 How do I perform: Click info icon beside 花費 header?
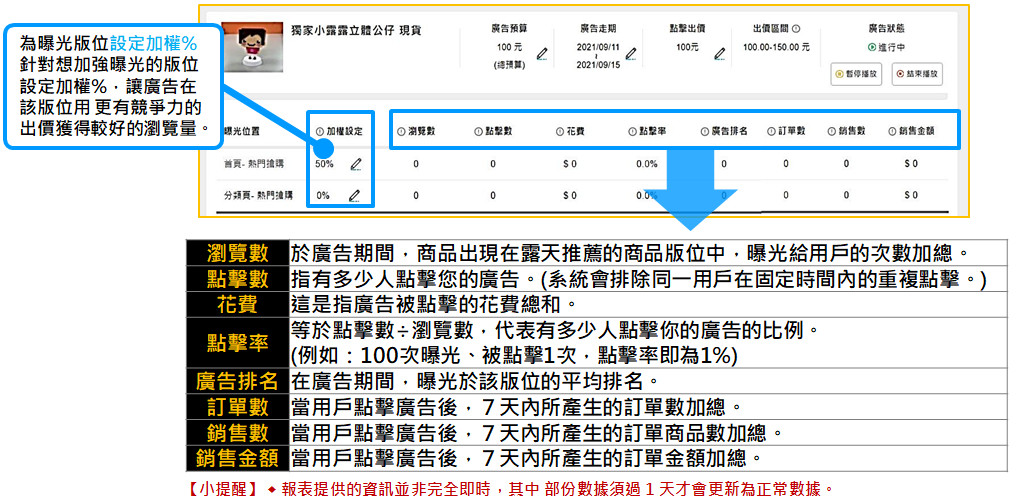click(558, 131)
